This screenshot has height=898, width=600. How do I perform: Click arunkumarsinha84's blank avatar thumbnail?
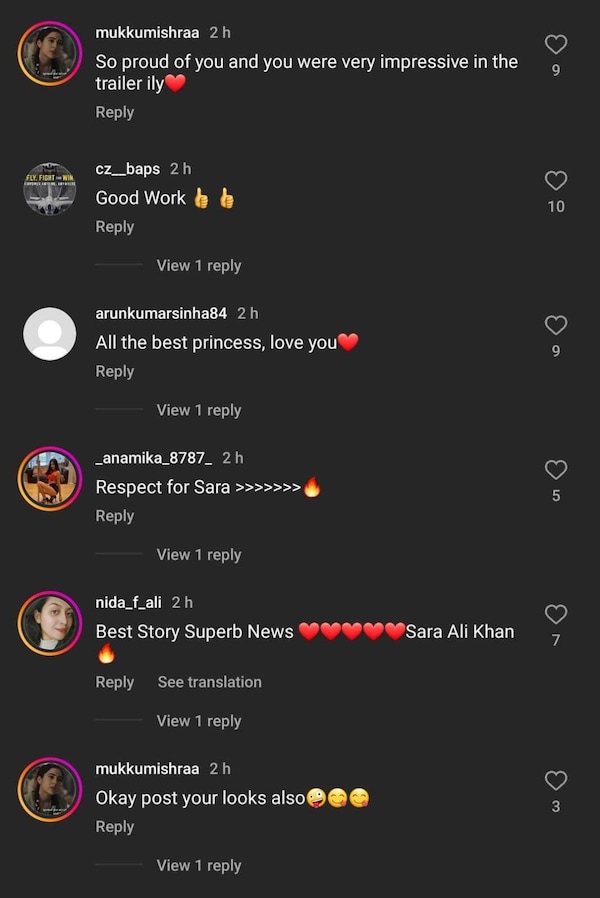tap(49, 333)
